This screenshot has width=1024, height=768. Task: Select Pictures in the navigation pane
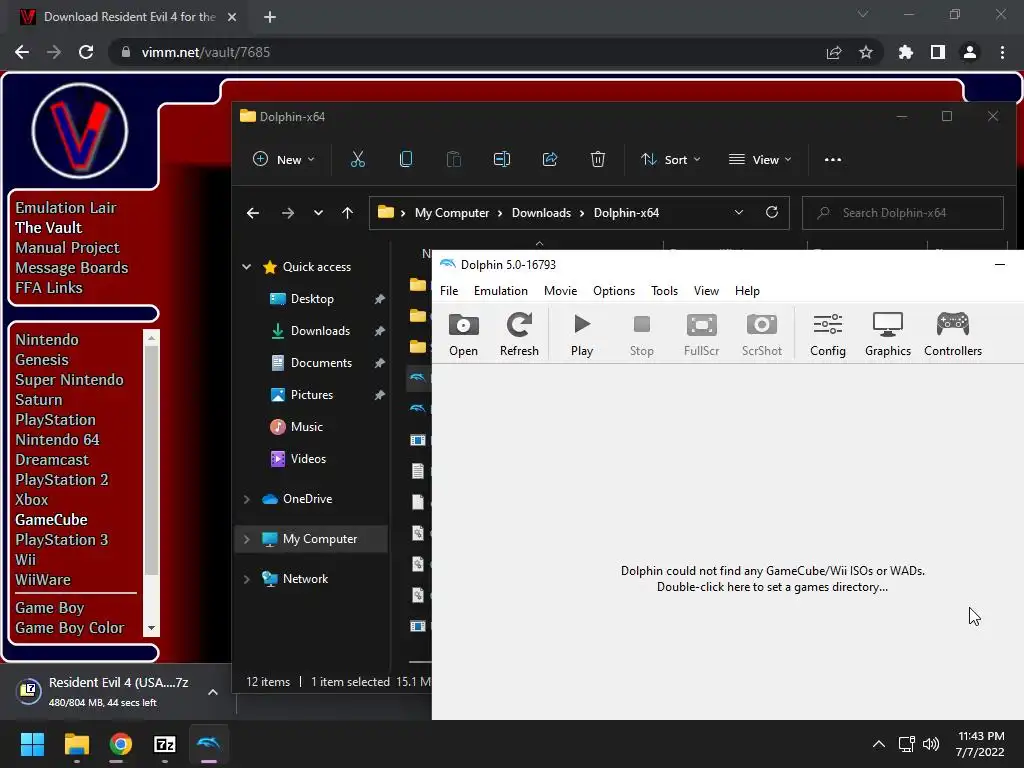click(x=312, y=394)
